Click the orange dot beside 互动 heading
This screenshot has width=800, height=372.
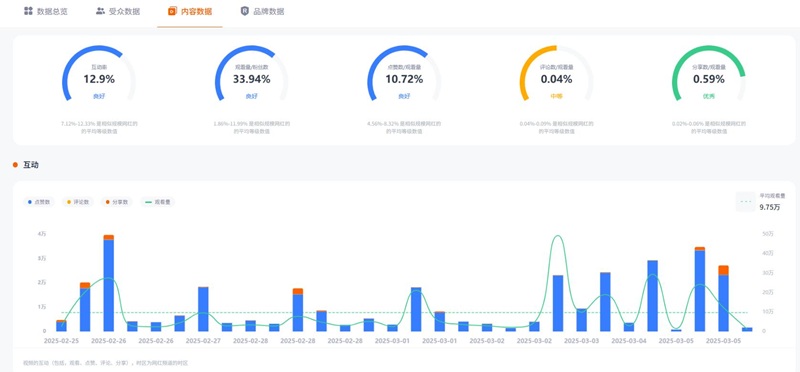[15, 165]
